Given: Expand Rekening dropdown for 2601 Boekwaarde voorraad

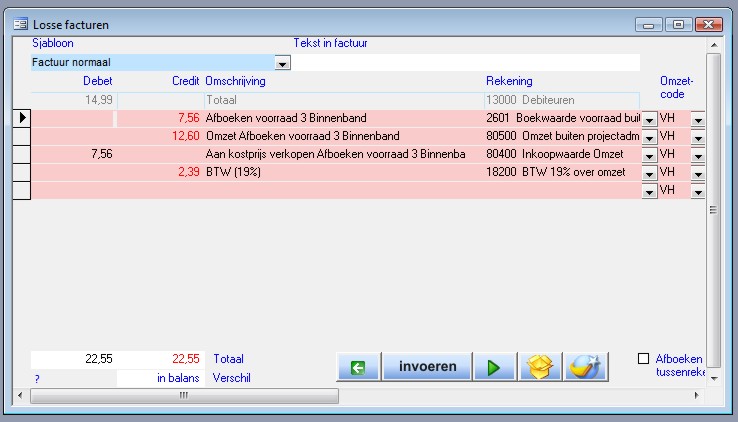Looking at the screenshot, I should (x=649, y=119).
